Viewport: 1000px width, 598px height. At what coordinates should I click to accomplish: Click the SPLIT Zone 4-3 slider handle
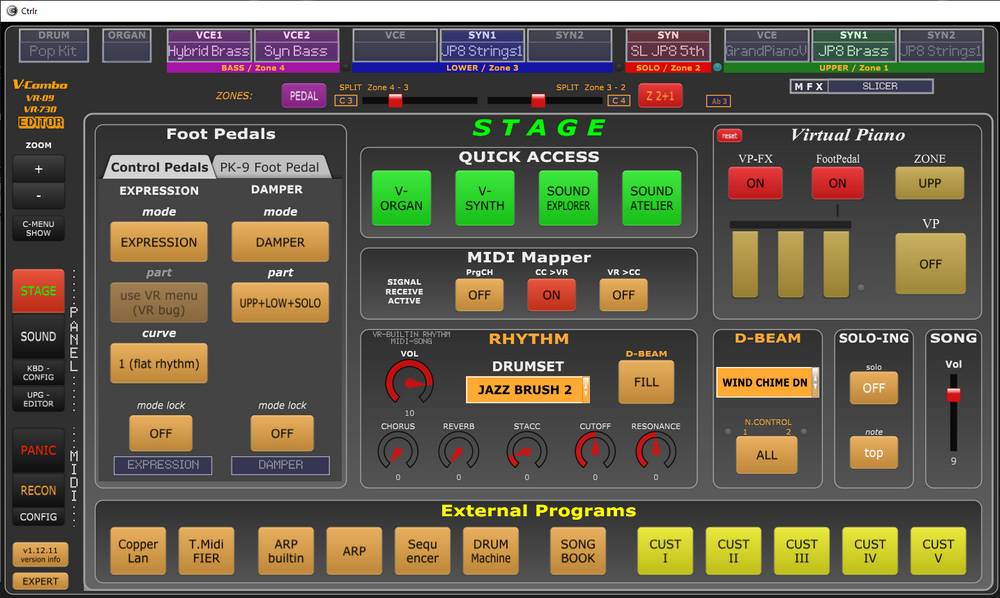coord(395,100)
